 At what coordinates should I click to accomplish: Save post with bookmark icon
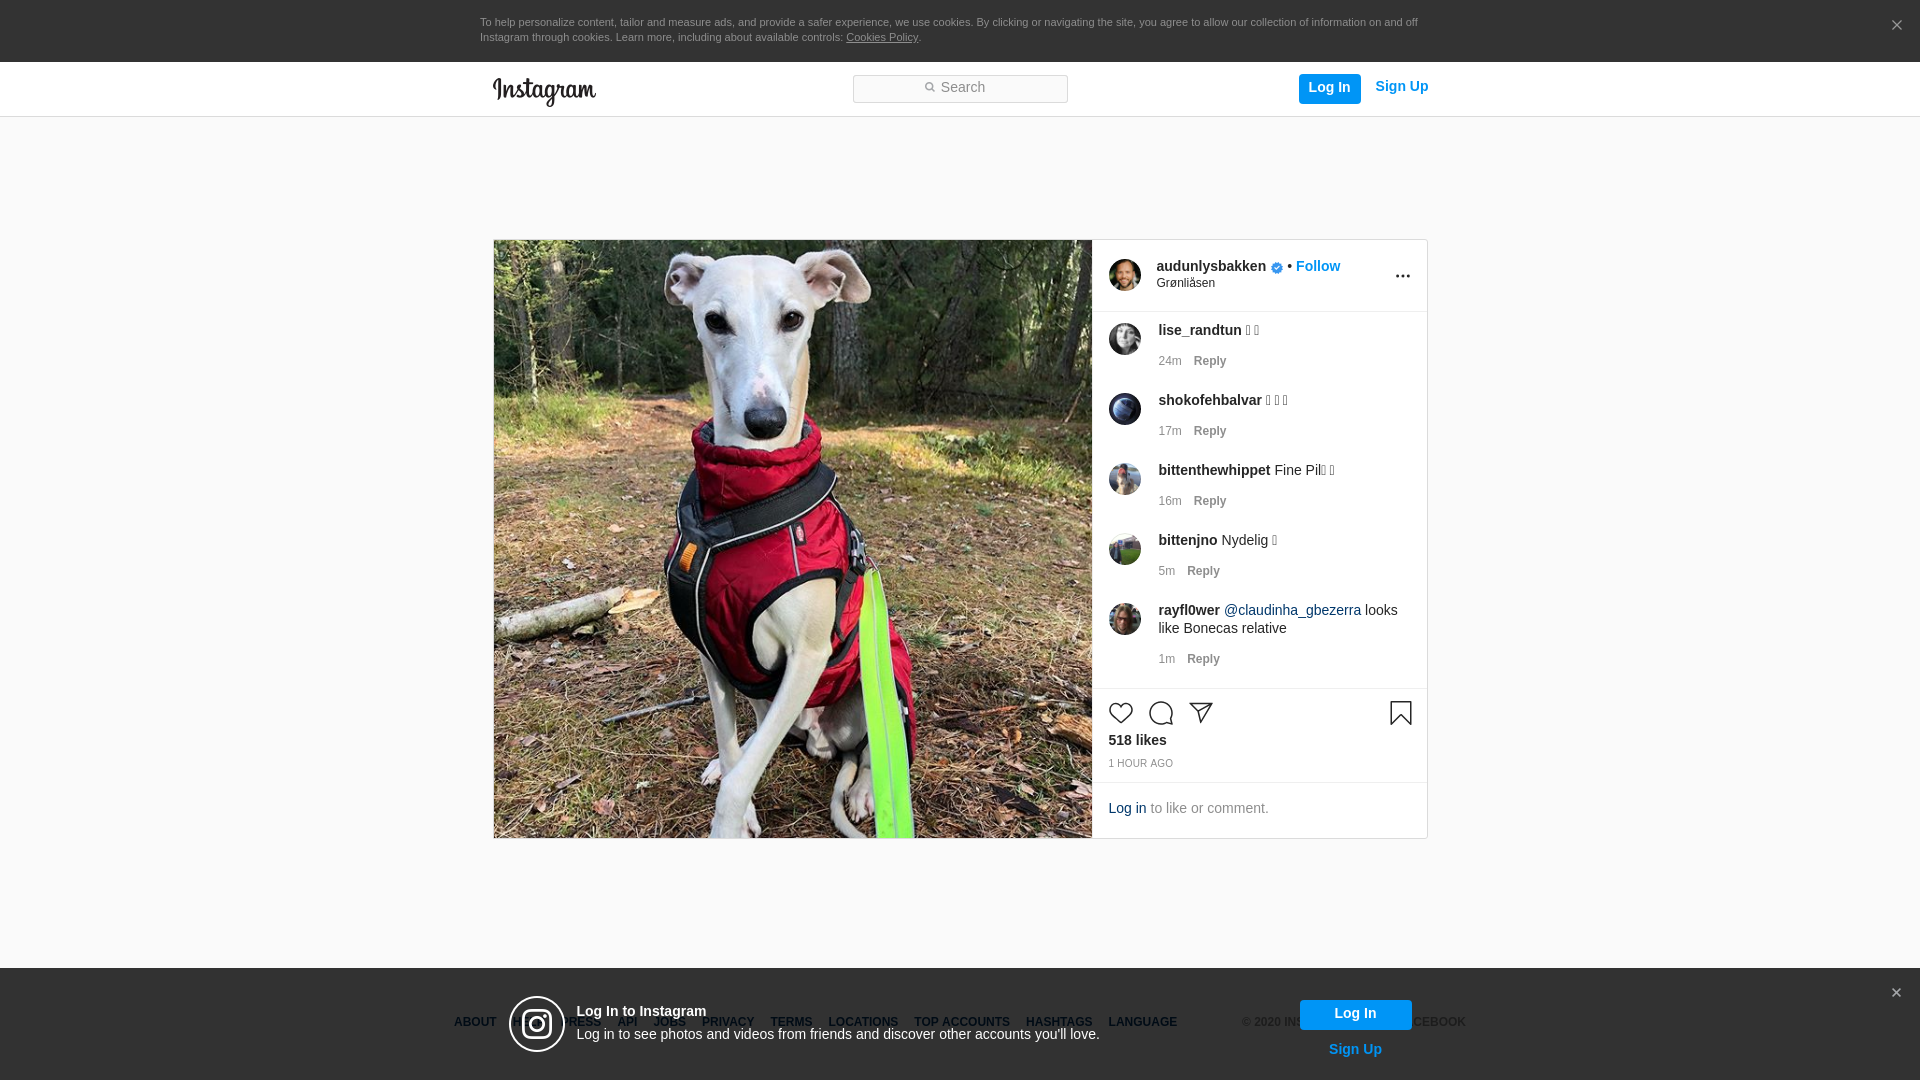(x=1401, y=713)
